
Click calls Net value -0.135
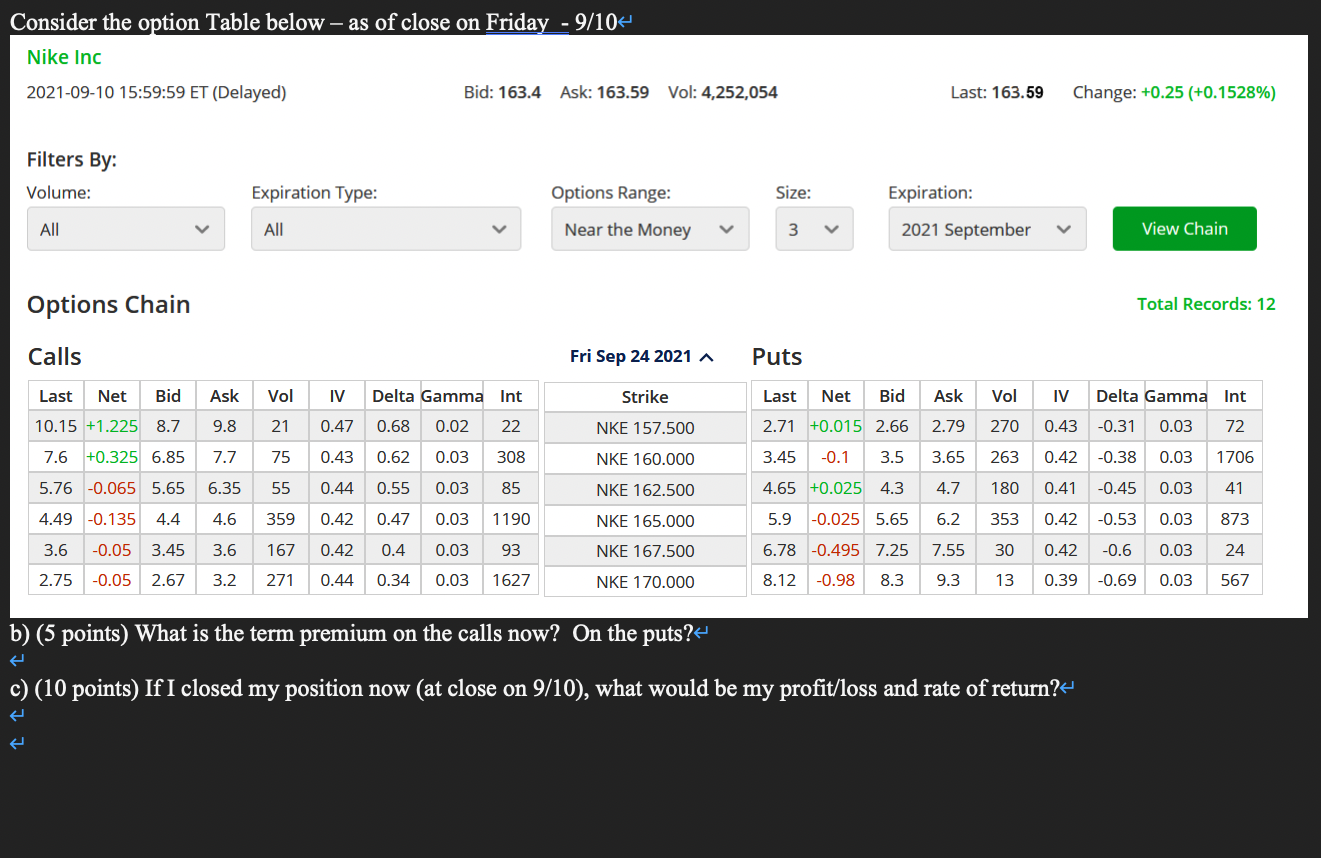112,519
